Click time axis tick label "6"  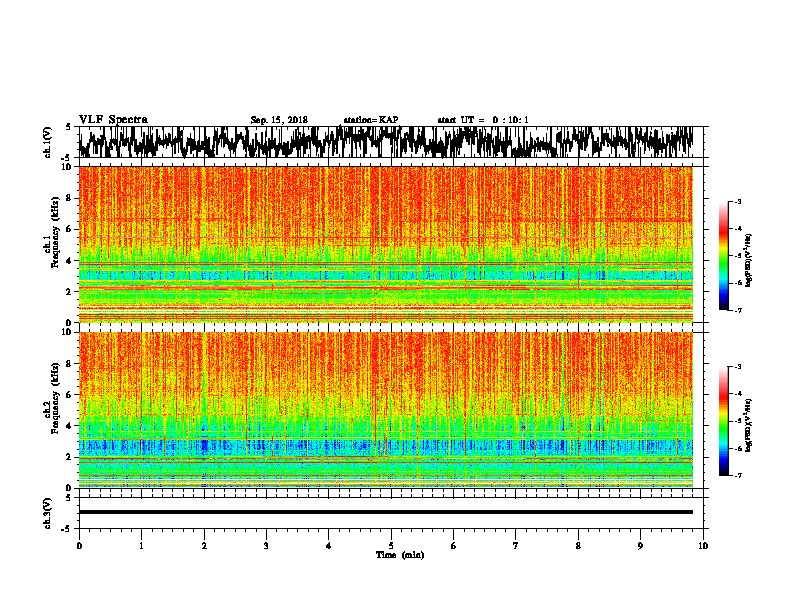(454, 546)
